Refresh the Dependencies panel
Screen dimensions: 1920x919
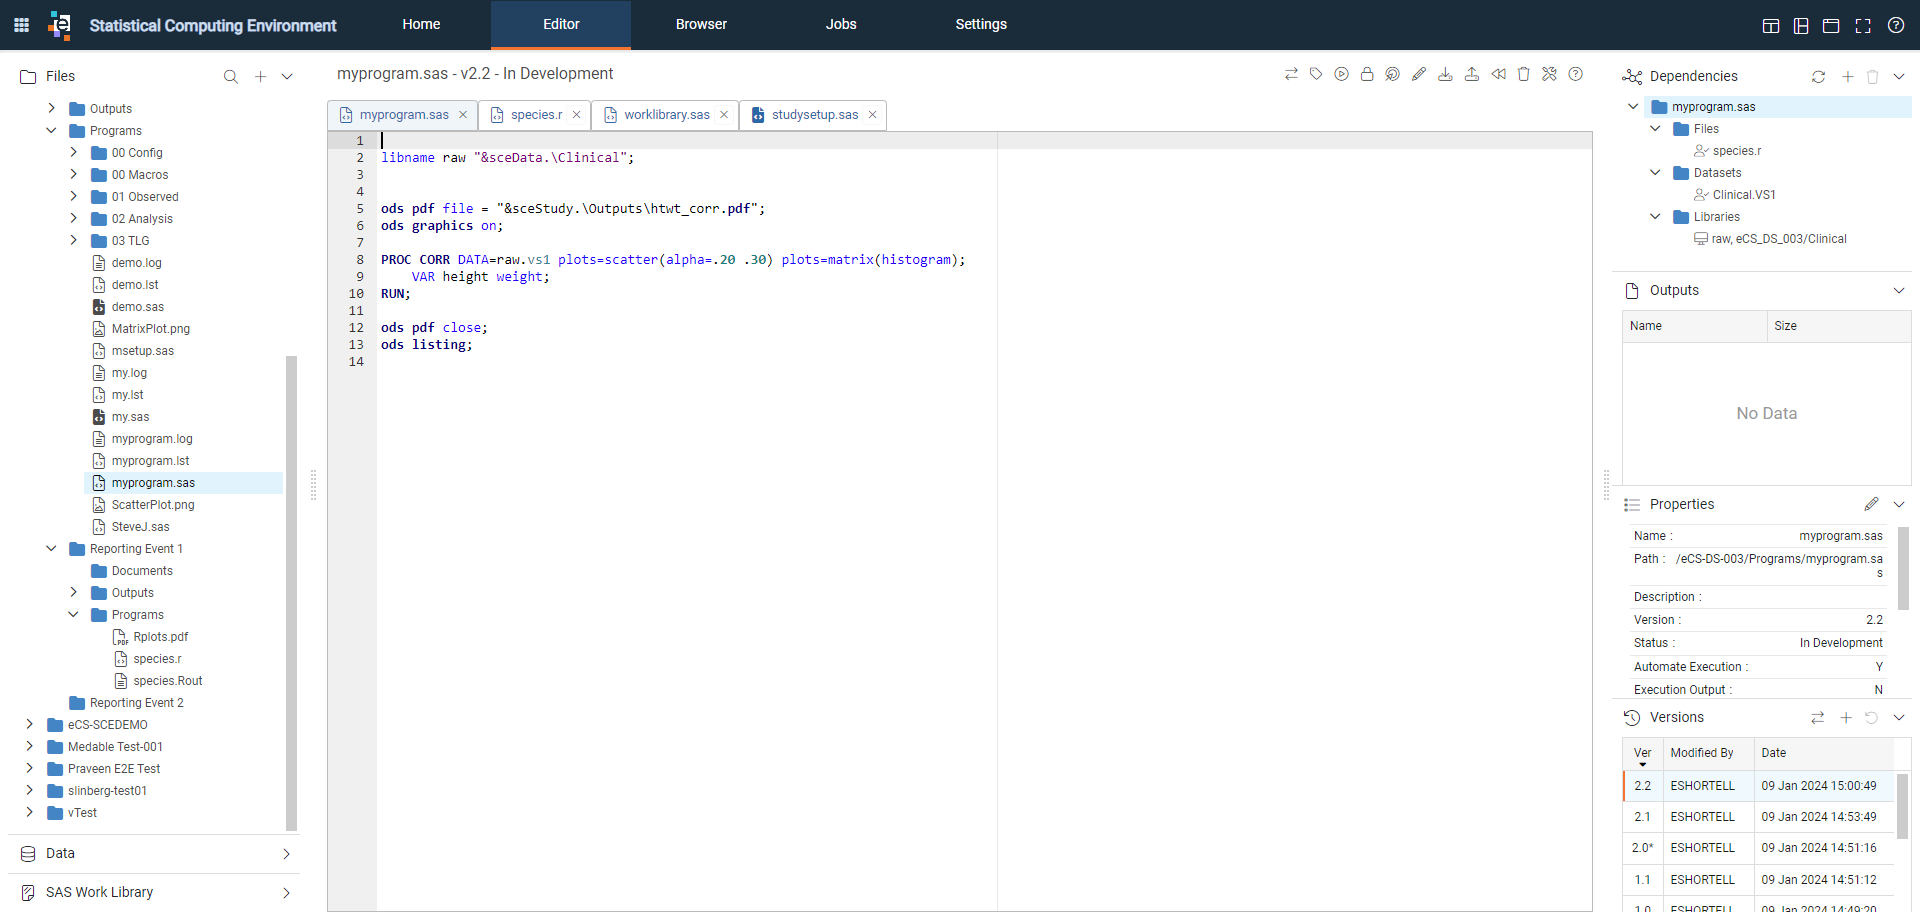pyautogui.click(x=1818, y=77)
